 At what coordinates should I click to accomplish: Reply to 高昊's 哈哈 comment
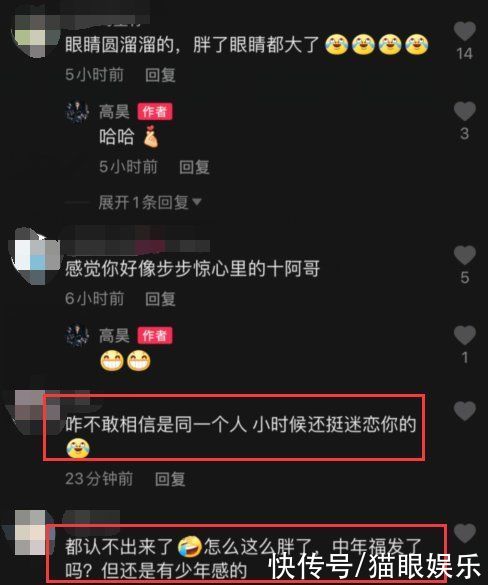click(194, 167)
